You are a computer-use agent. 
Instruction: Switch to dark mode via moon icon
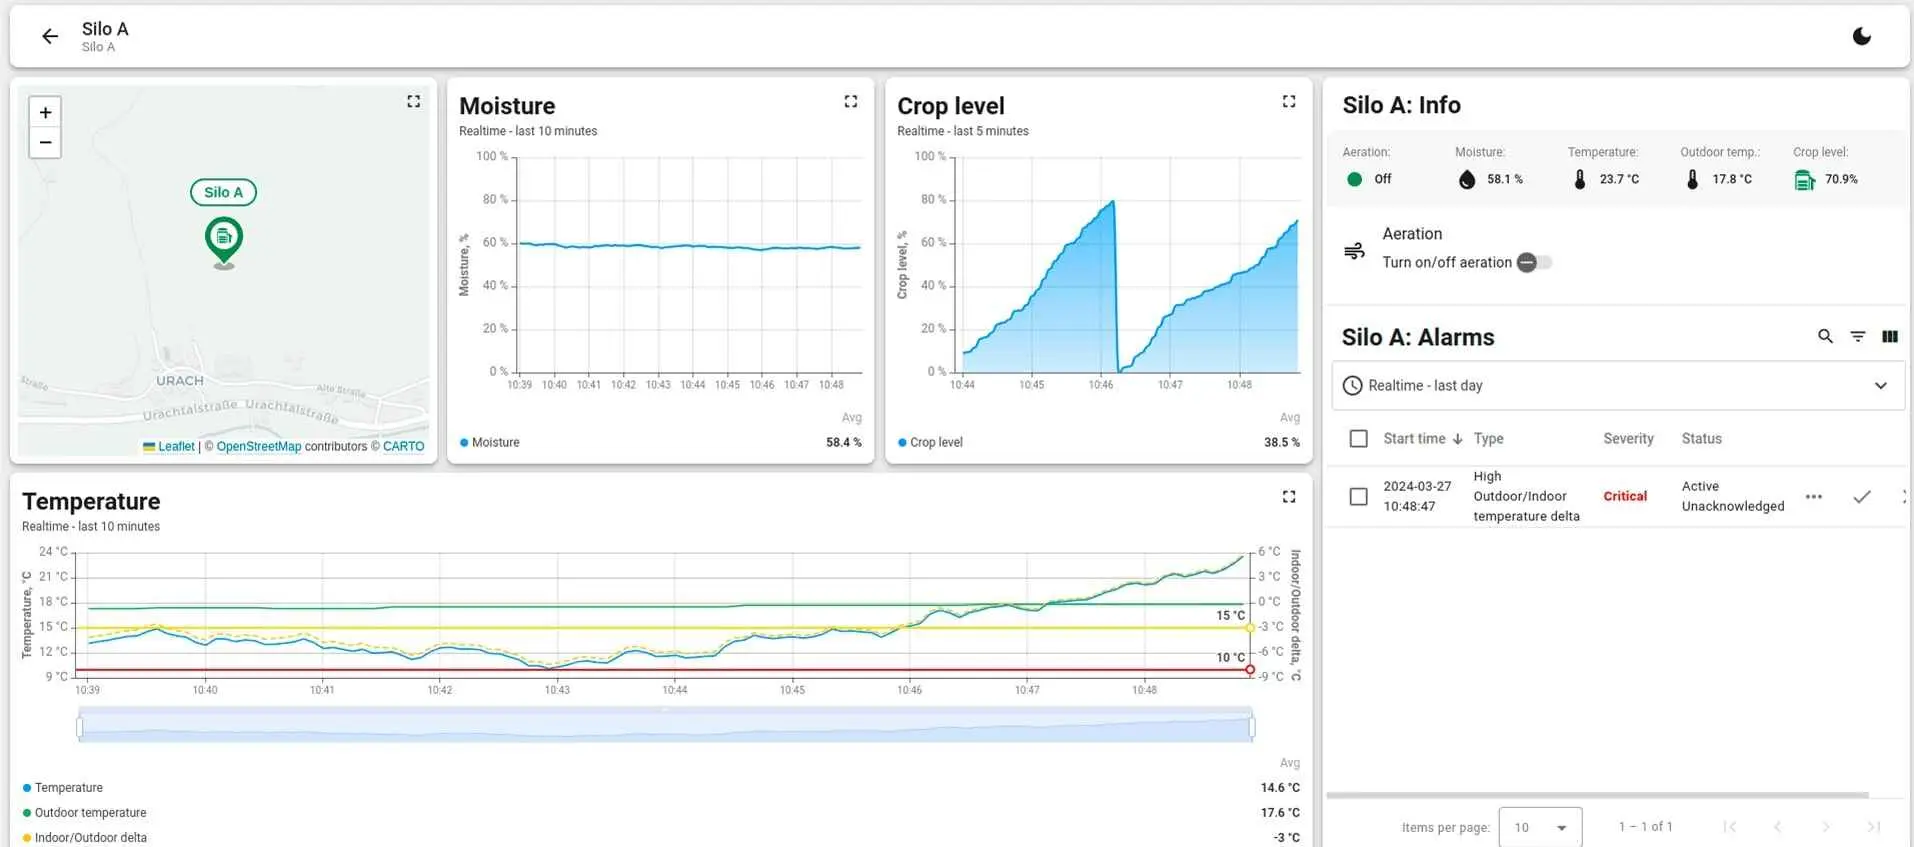[1861, 37]
